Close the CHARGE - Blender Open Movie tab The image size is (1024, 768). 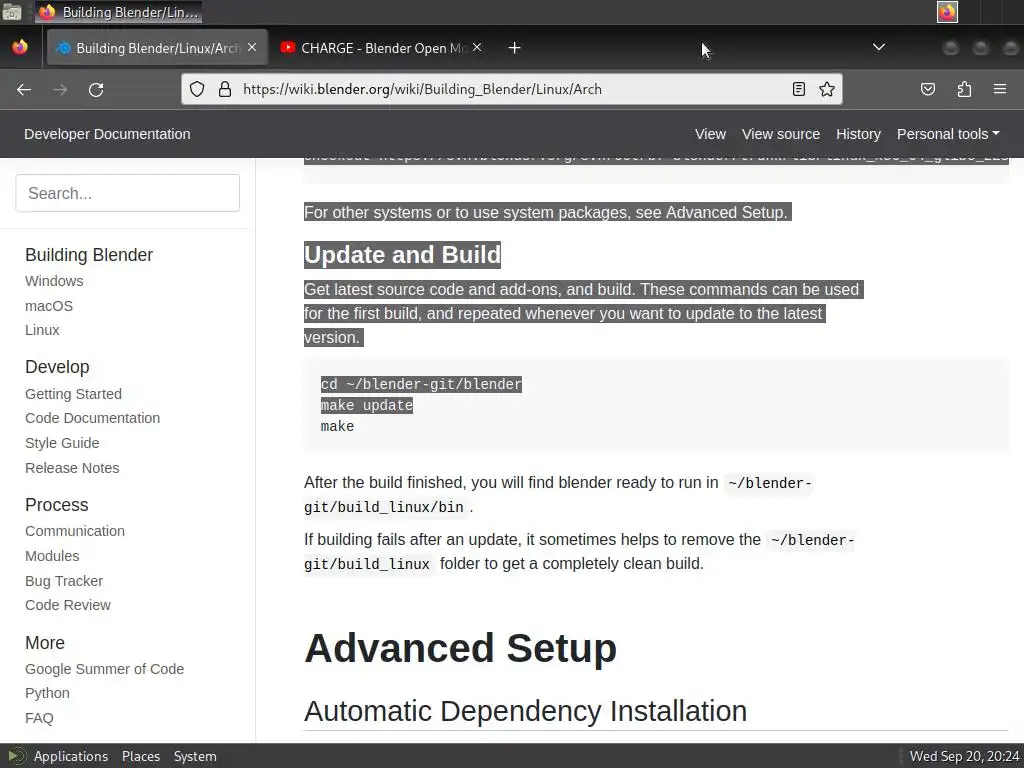pos(477,47)
